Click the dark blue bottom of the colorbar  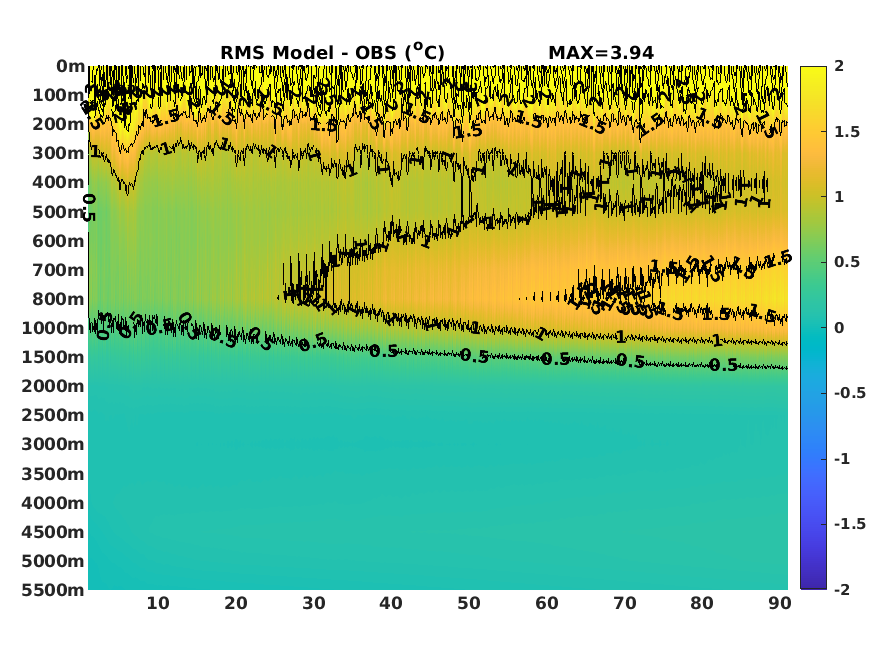(x=813, y=582)
